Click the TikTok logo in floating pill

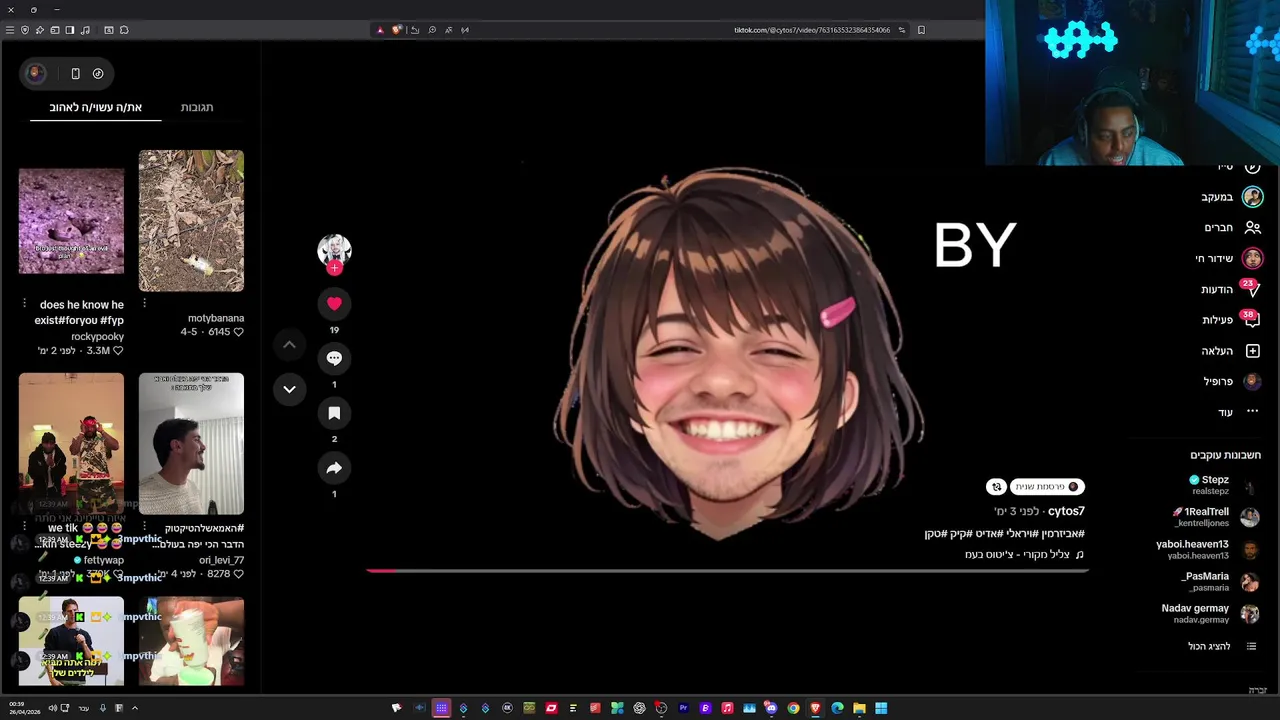coord(98,73)
